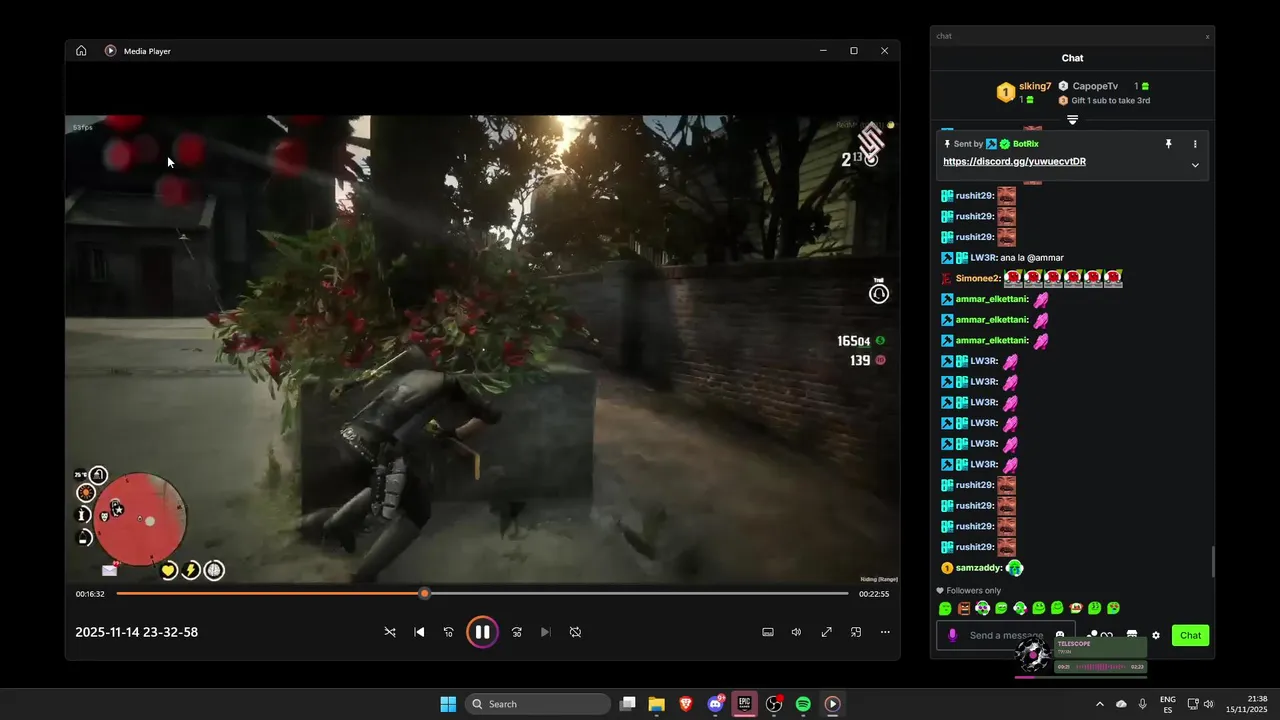Select the last quick emote with heart eyes

(x=1114, y=608)
